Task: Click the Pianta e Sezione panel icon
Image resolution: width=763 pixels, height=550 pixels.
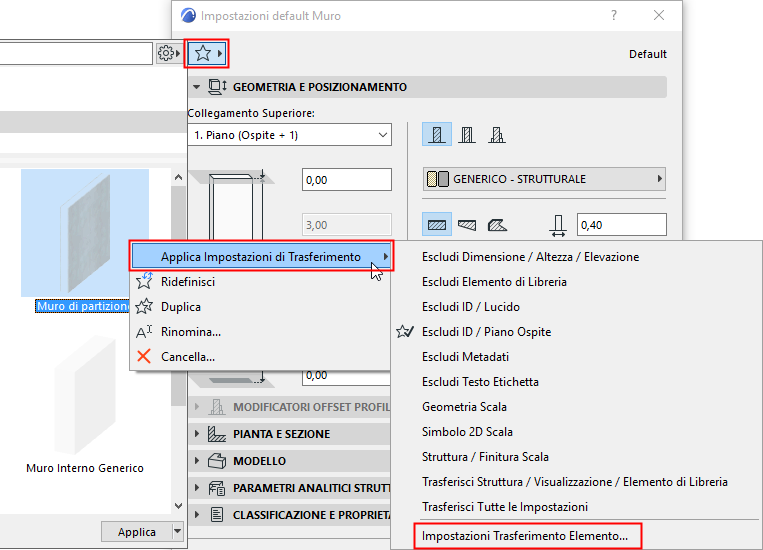Action: point(217,434)
